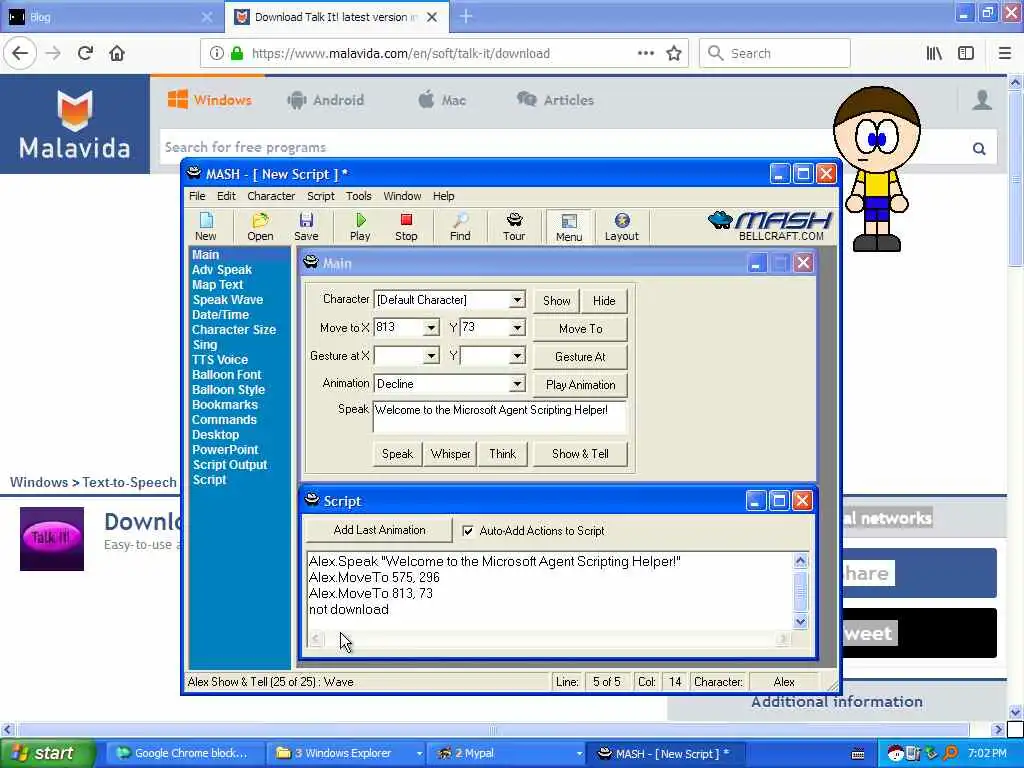Click the Talk It! app thumbnail
Screen dimensions: 1024x768
click(x=52, y=539)
